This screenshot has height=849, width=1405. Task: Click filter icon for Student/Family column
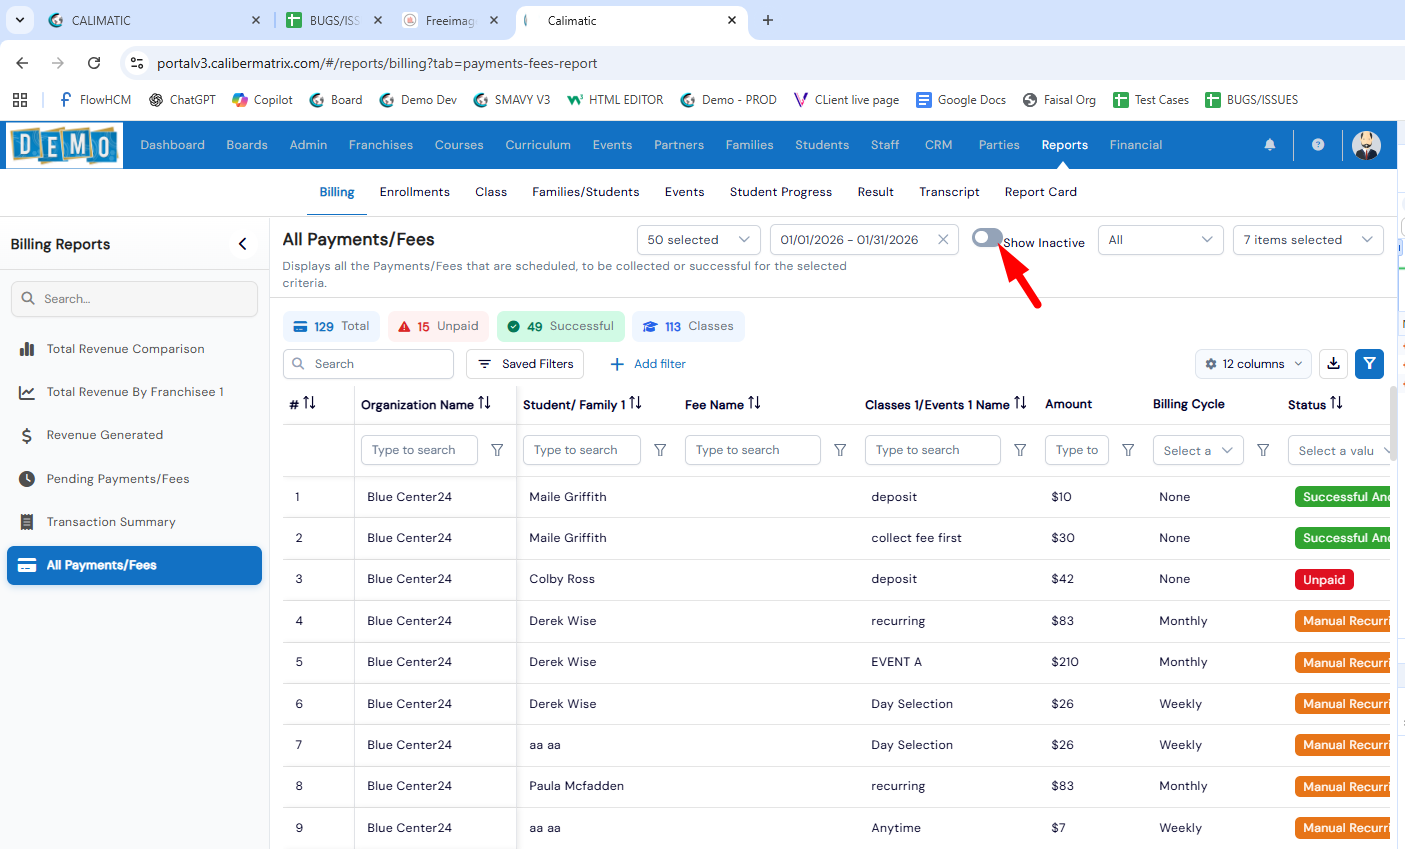tap(660, 450)
